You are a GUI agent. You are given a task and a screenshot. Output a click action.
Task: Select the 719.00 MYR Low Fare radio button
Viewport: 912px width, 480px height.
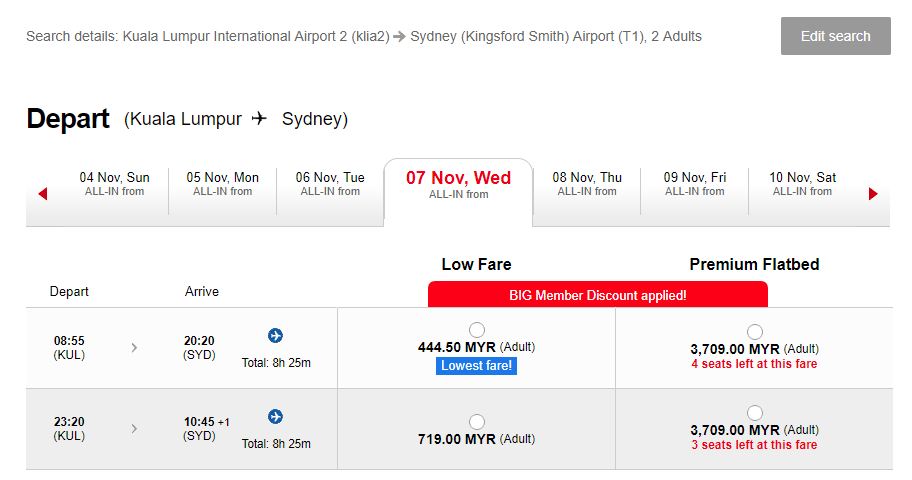477,421
